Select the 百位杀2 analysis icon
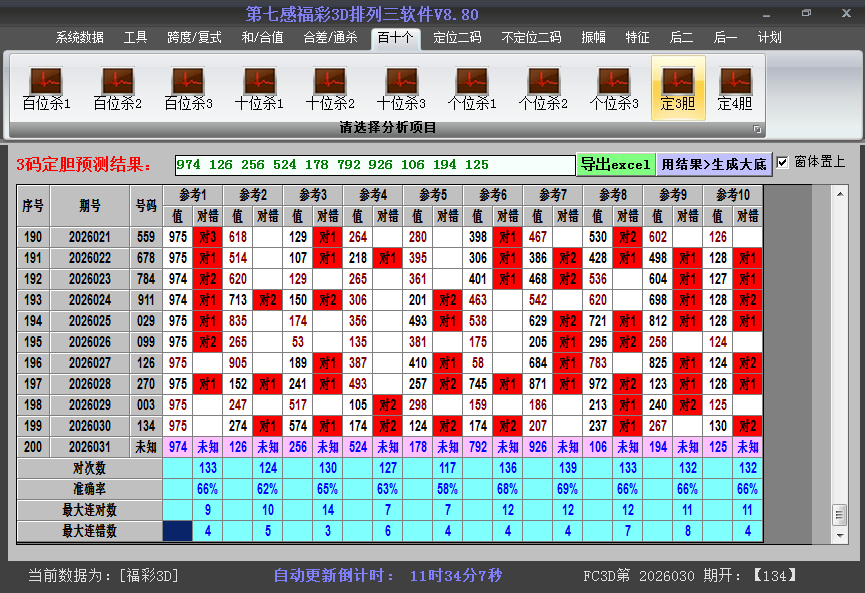 click(x=117, y=88)
